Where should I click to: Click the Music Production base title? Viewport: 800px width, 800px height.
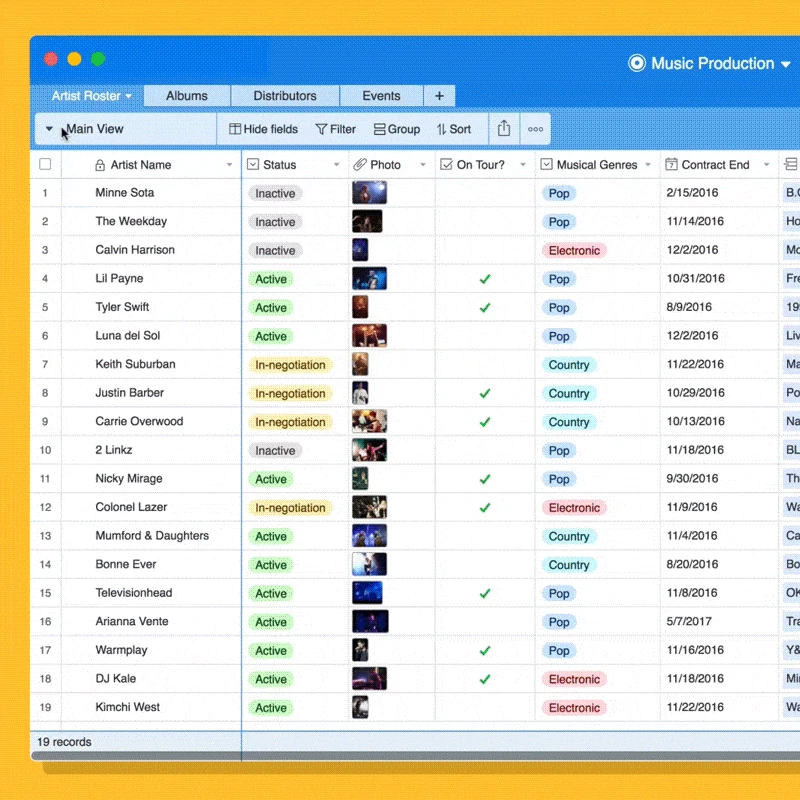coord(712,63)
